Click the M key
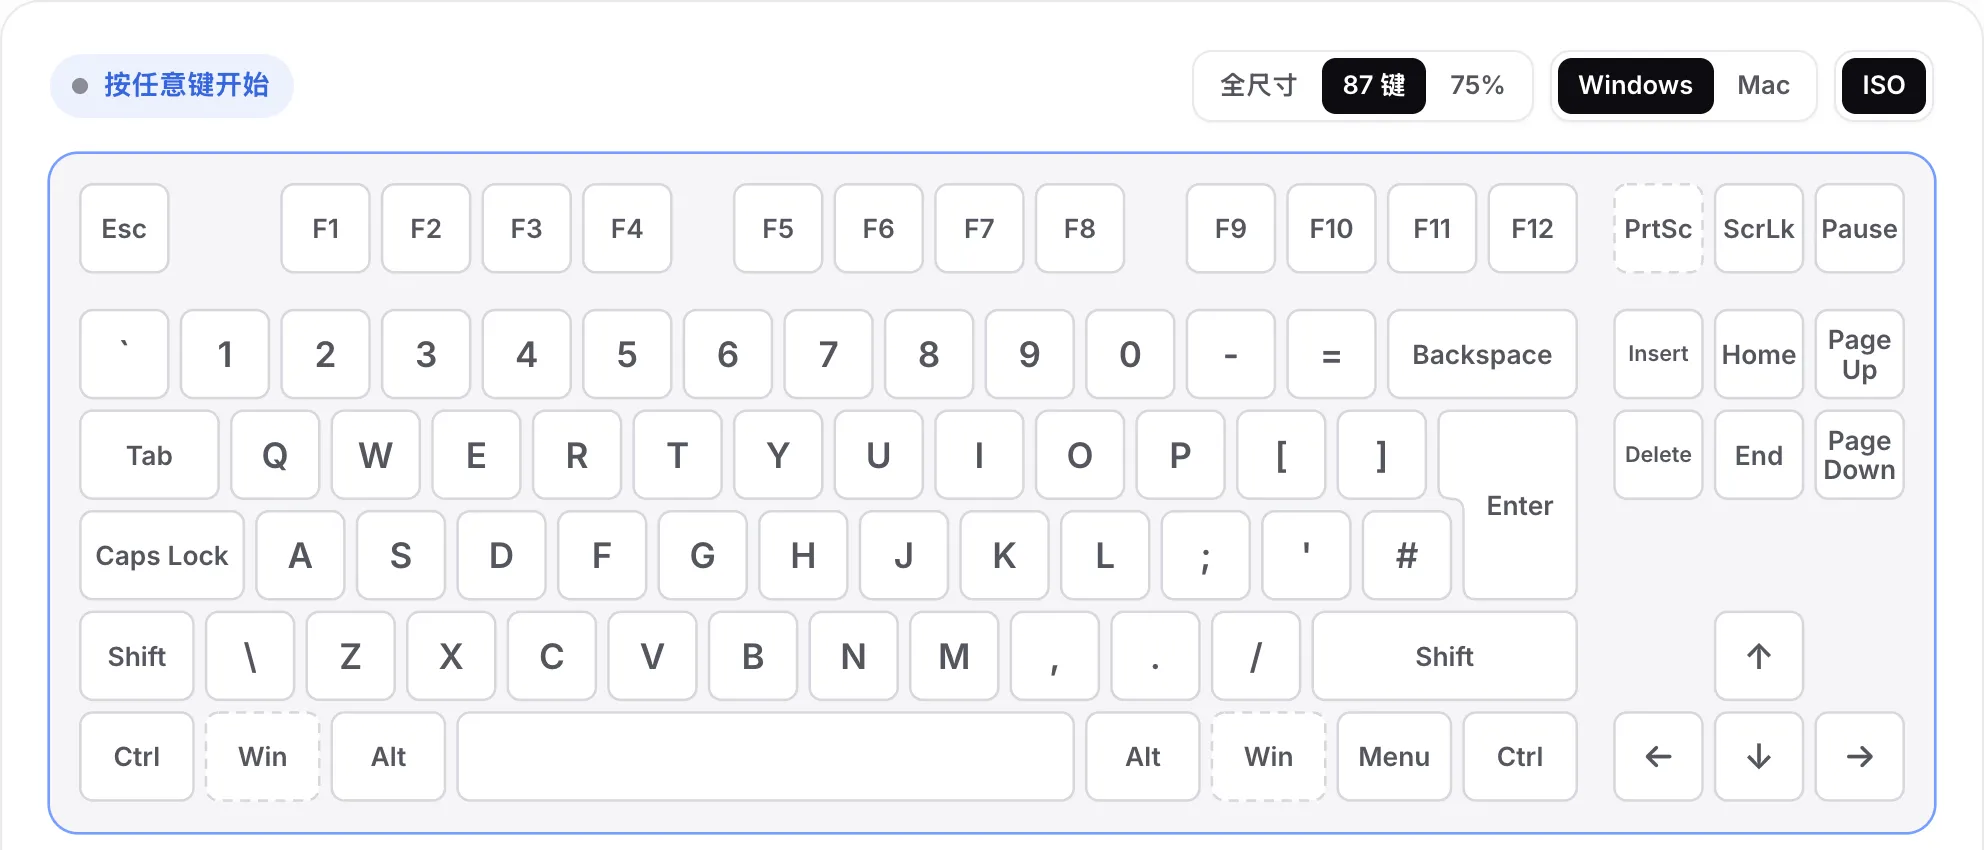The width and height of the screenshot is (1984, 850). pos(954,656)
